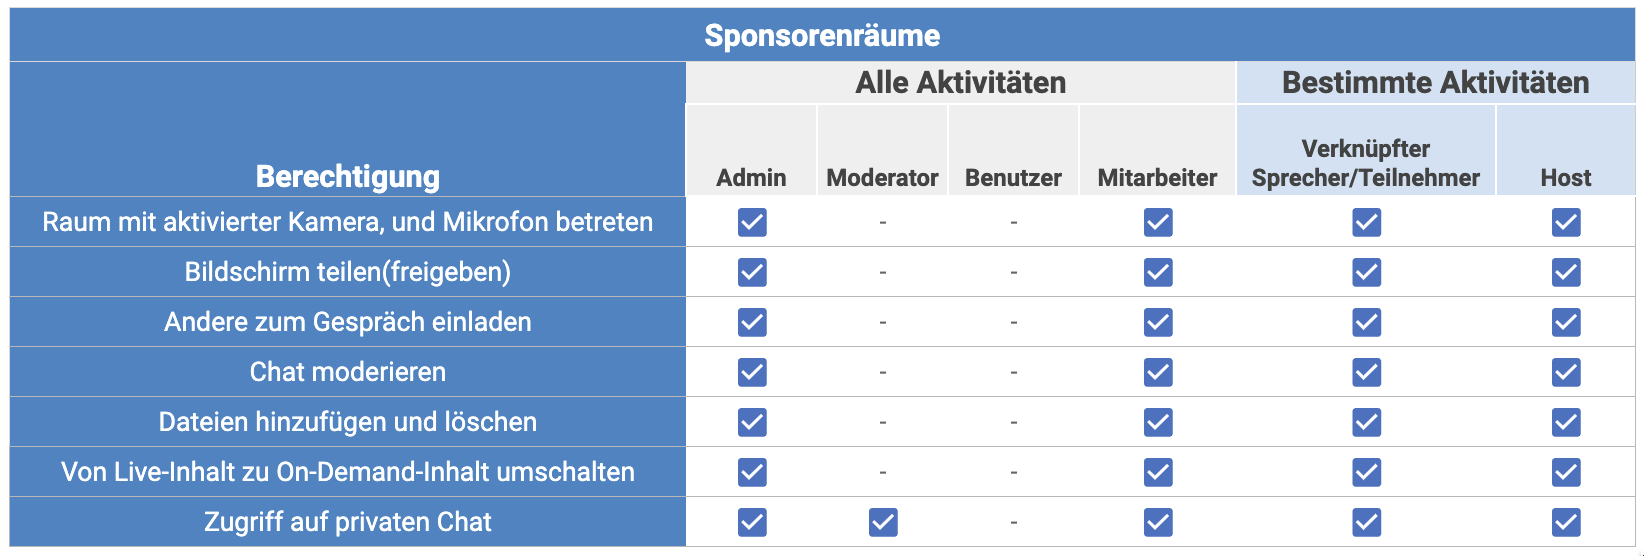1644x556 pixels.
Task: Click the Alle Aktivitäten group header
Action: pos(961,83)
